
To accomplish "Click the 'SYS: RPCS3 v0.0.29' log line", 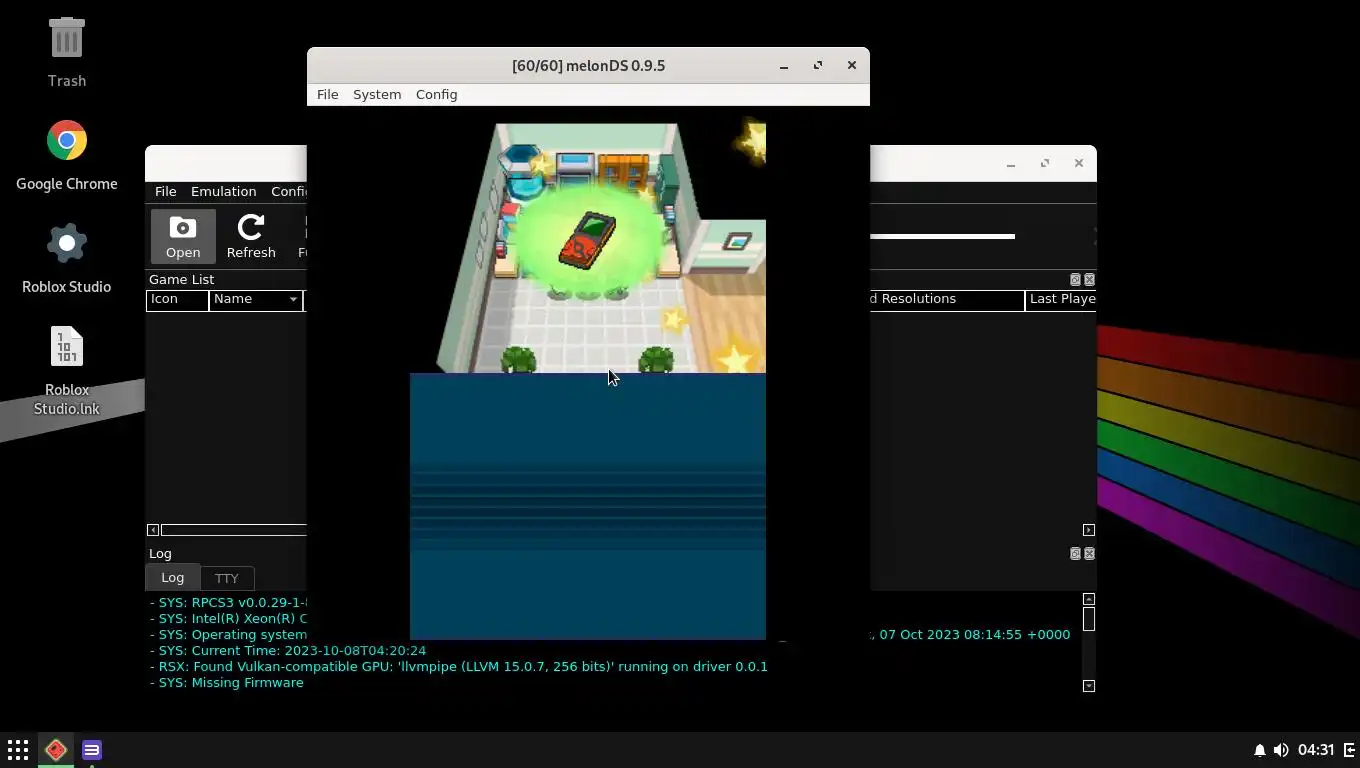I will 229,603.
